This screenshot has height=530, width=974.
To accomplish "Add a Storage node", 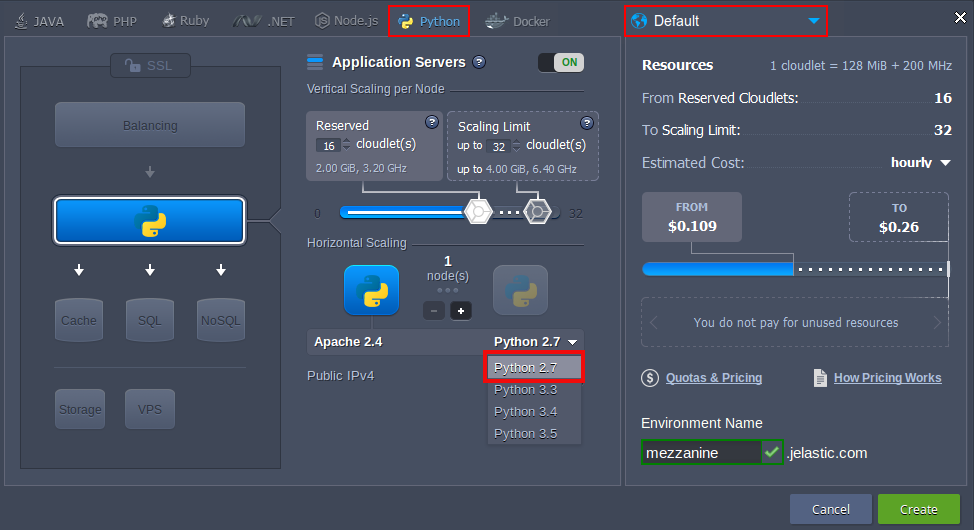I will click(x=80, y=409).
